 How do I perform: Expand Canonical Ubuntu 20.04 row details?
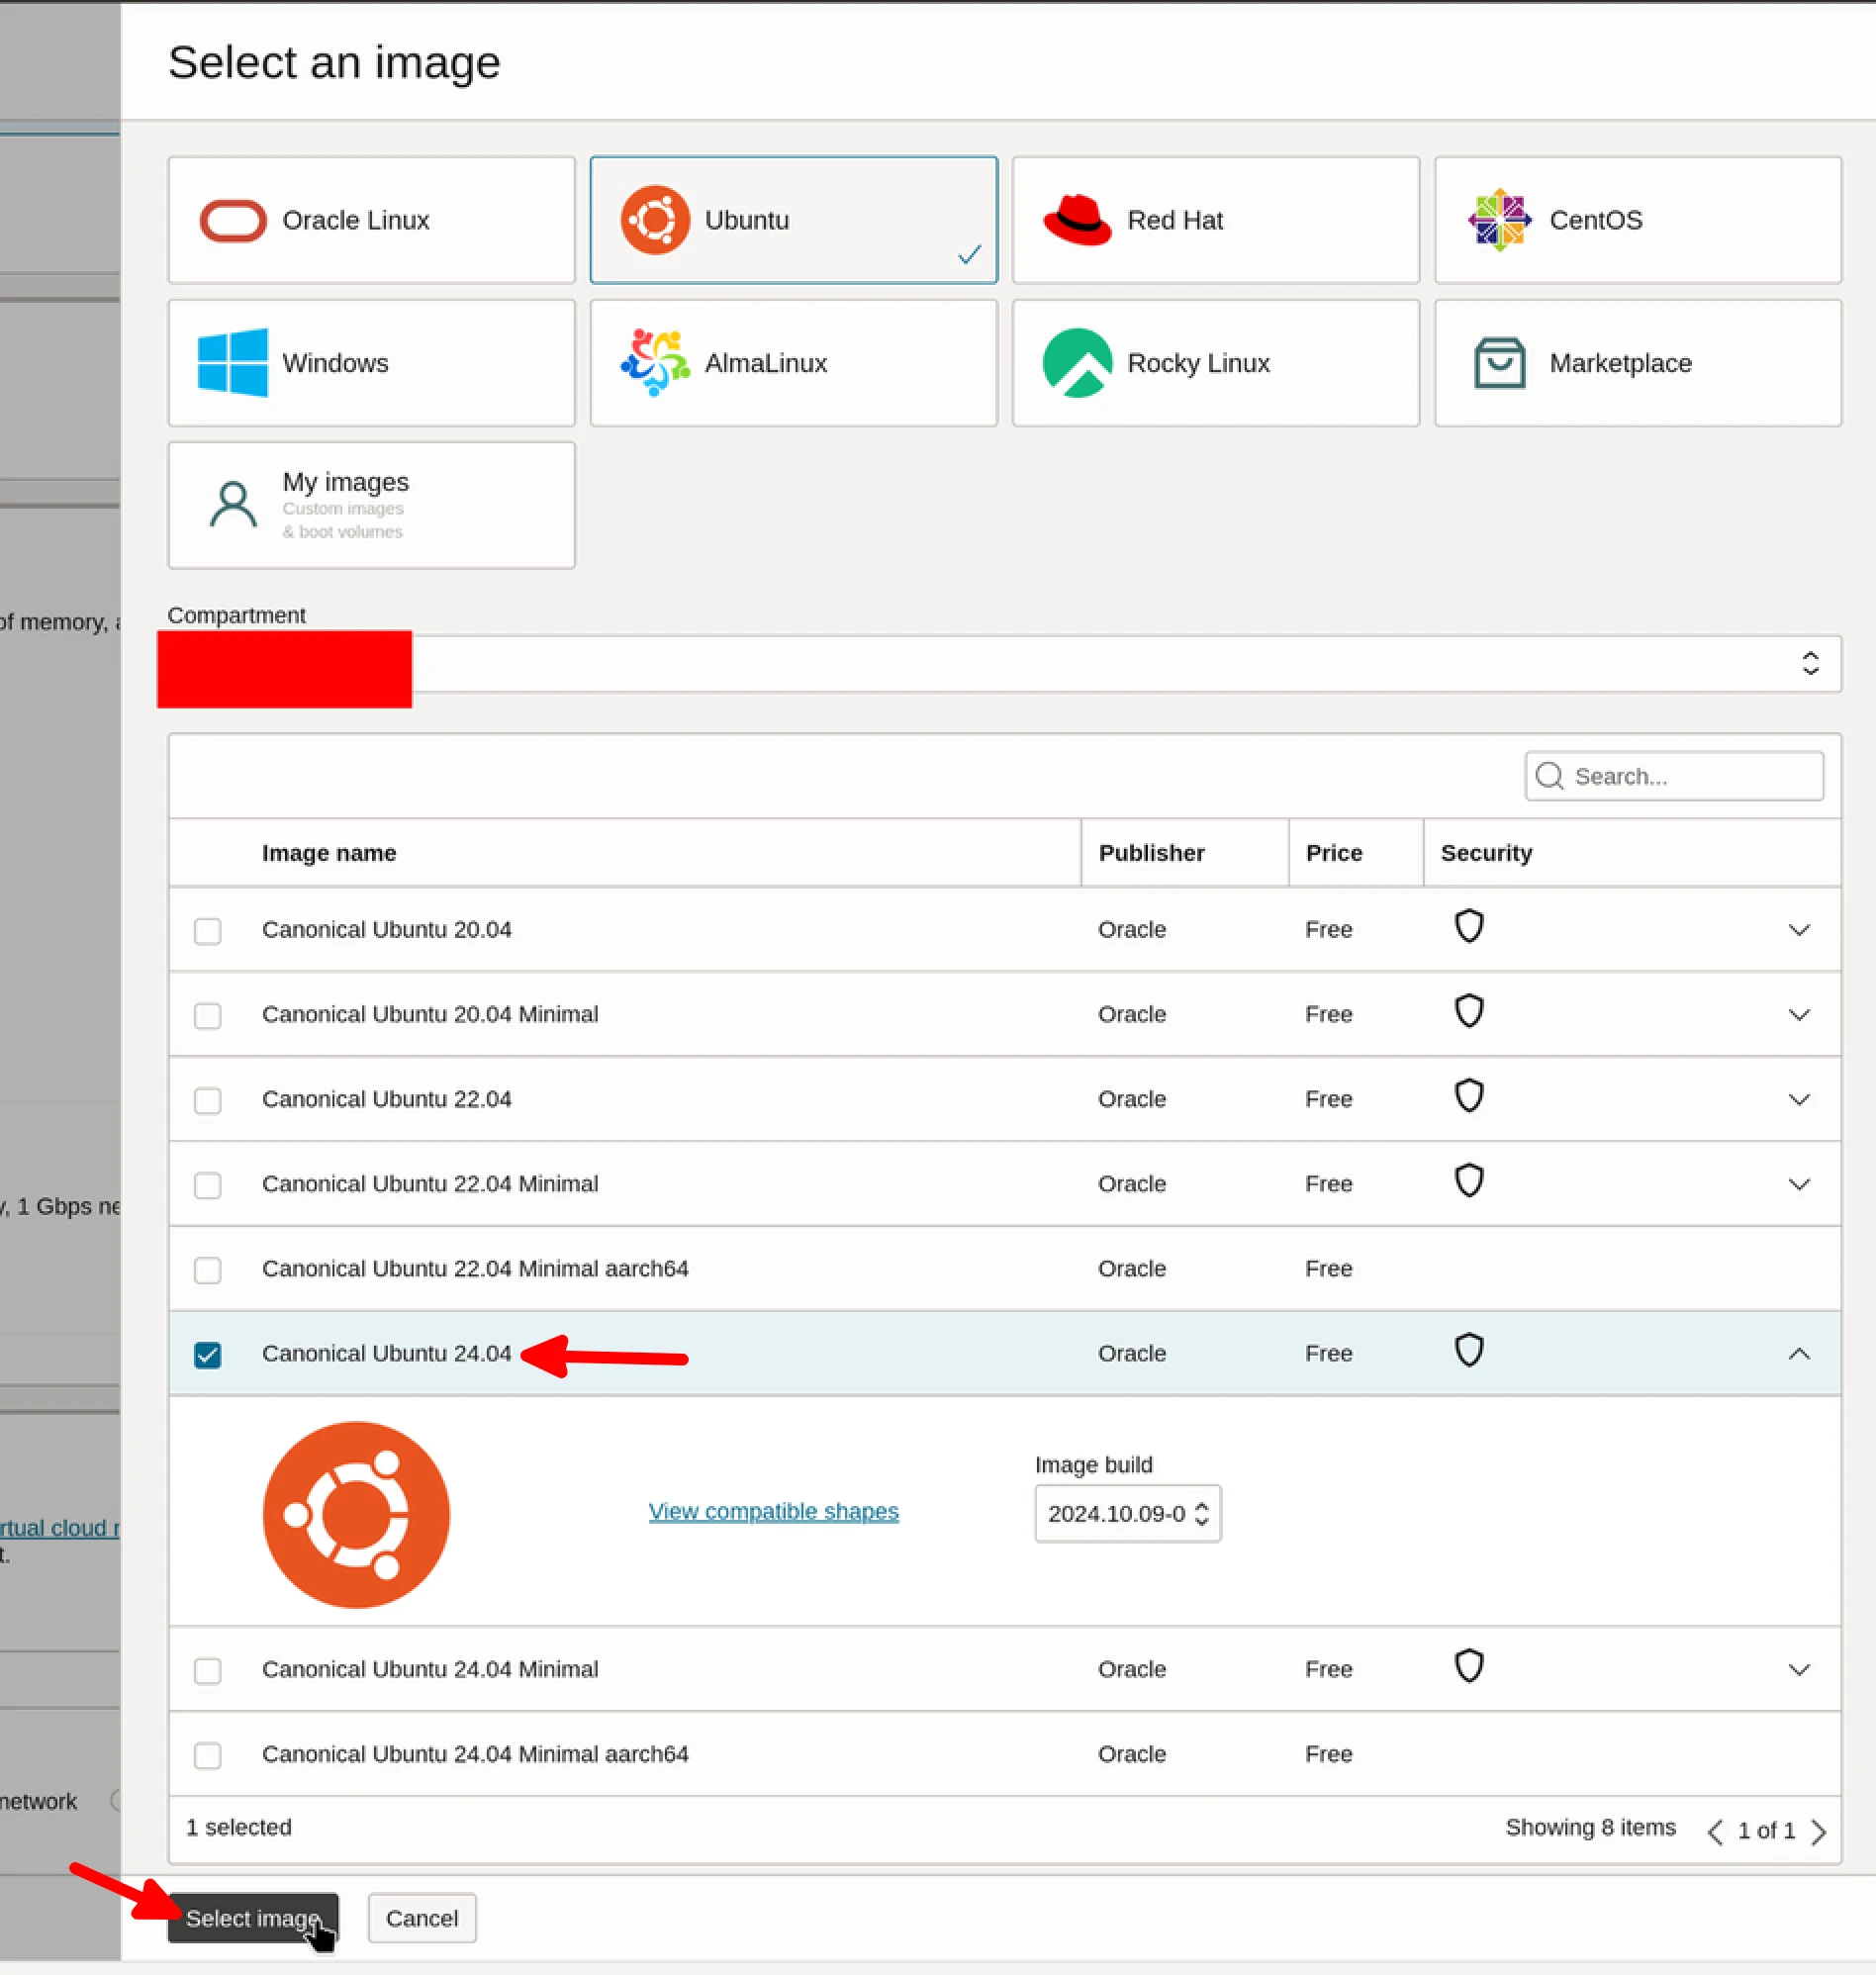point(1799,931)
